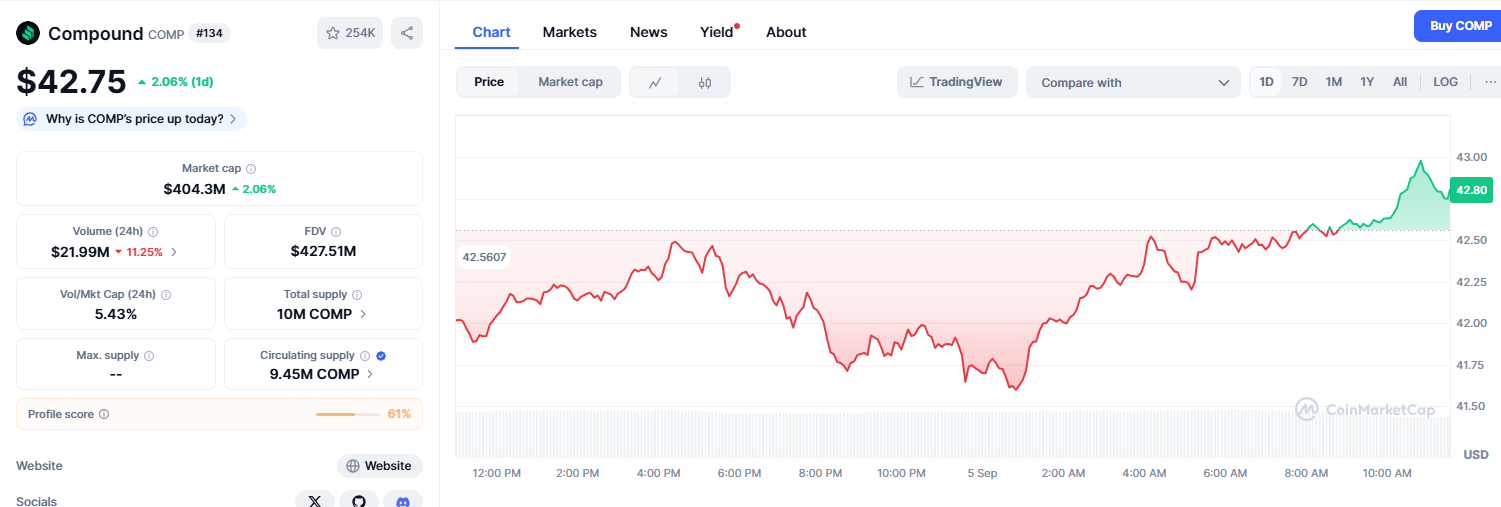Viewport: 1501px width, 507px height.
Task: Click the #134 rank badge
Action: (209, 33)
